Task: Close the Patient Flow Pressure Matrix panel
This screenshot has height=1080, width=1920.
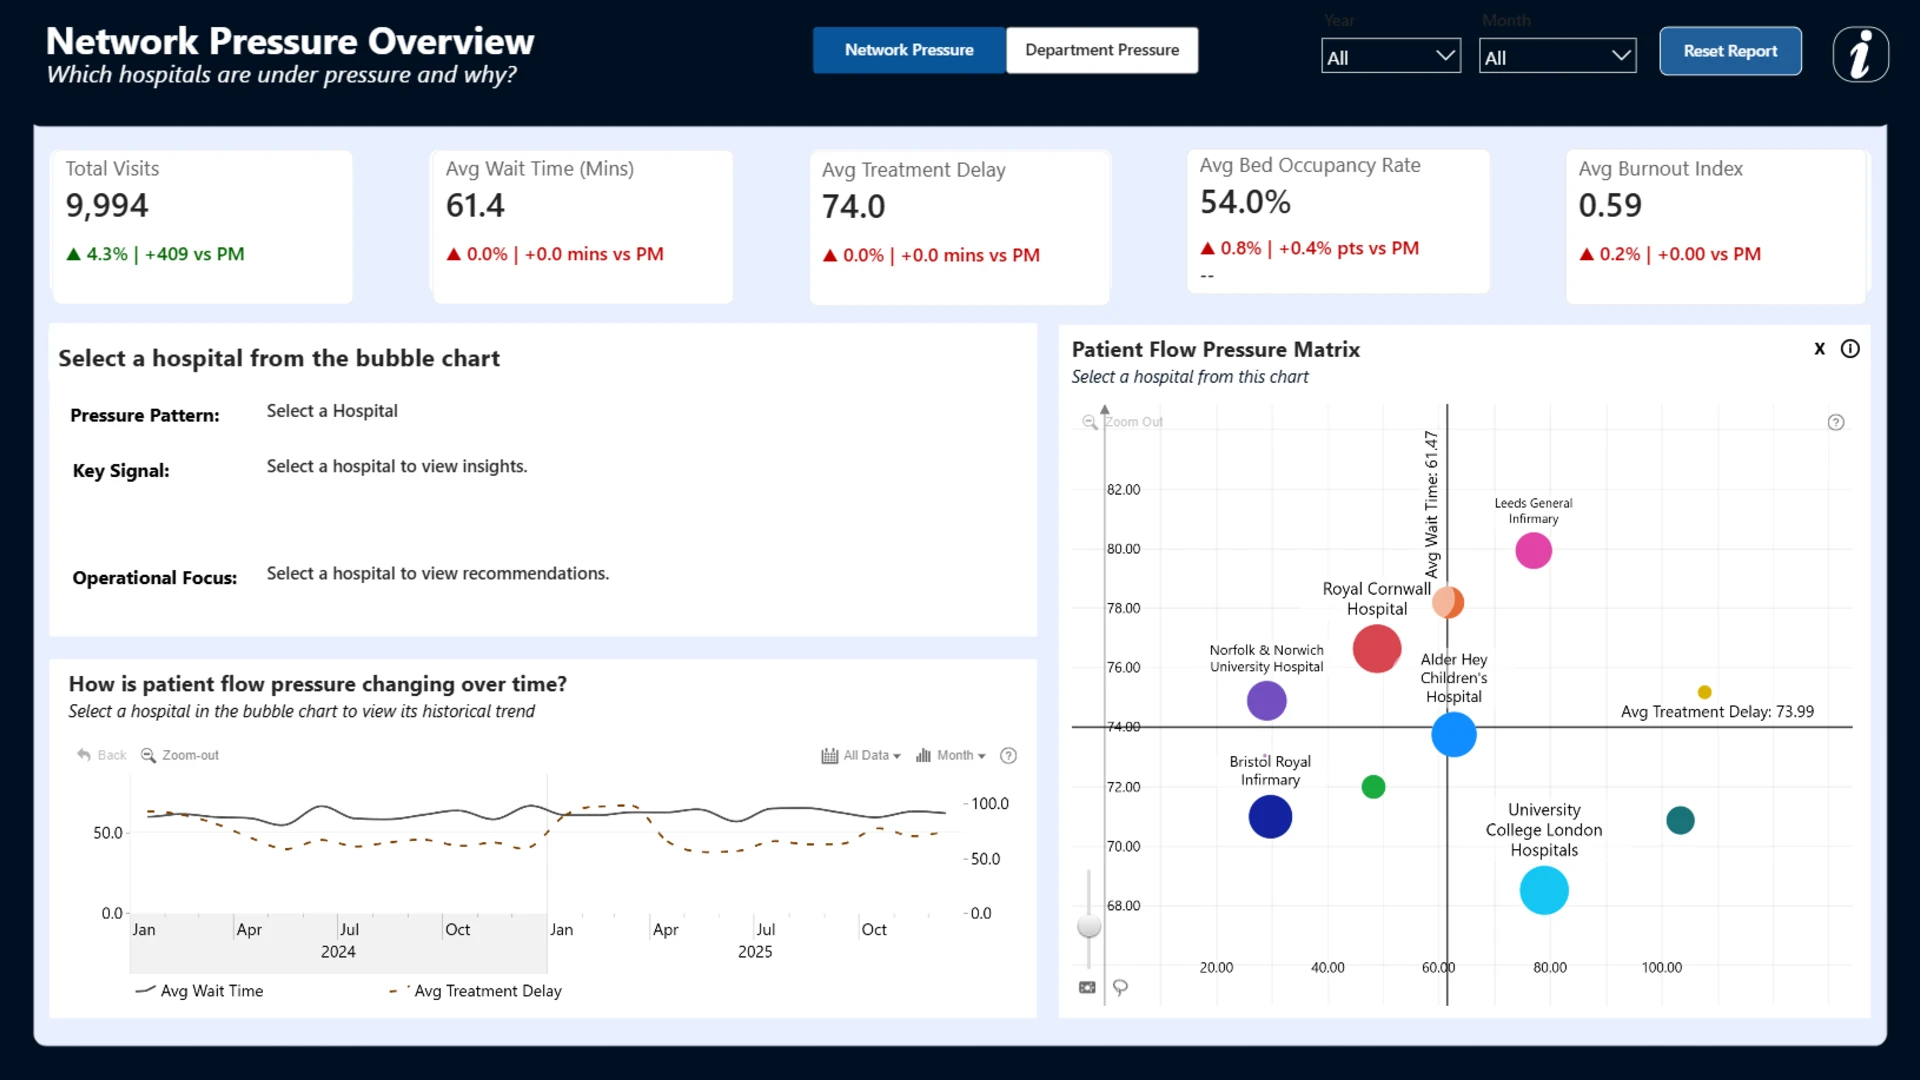Action: click(x=1819, y=349)
